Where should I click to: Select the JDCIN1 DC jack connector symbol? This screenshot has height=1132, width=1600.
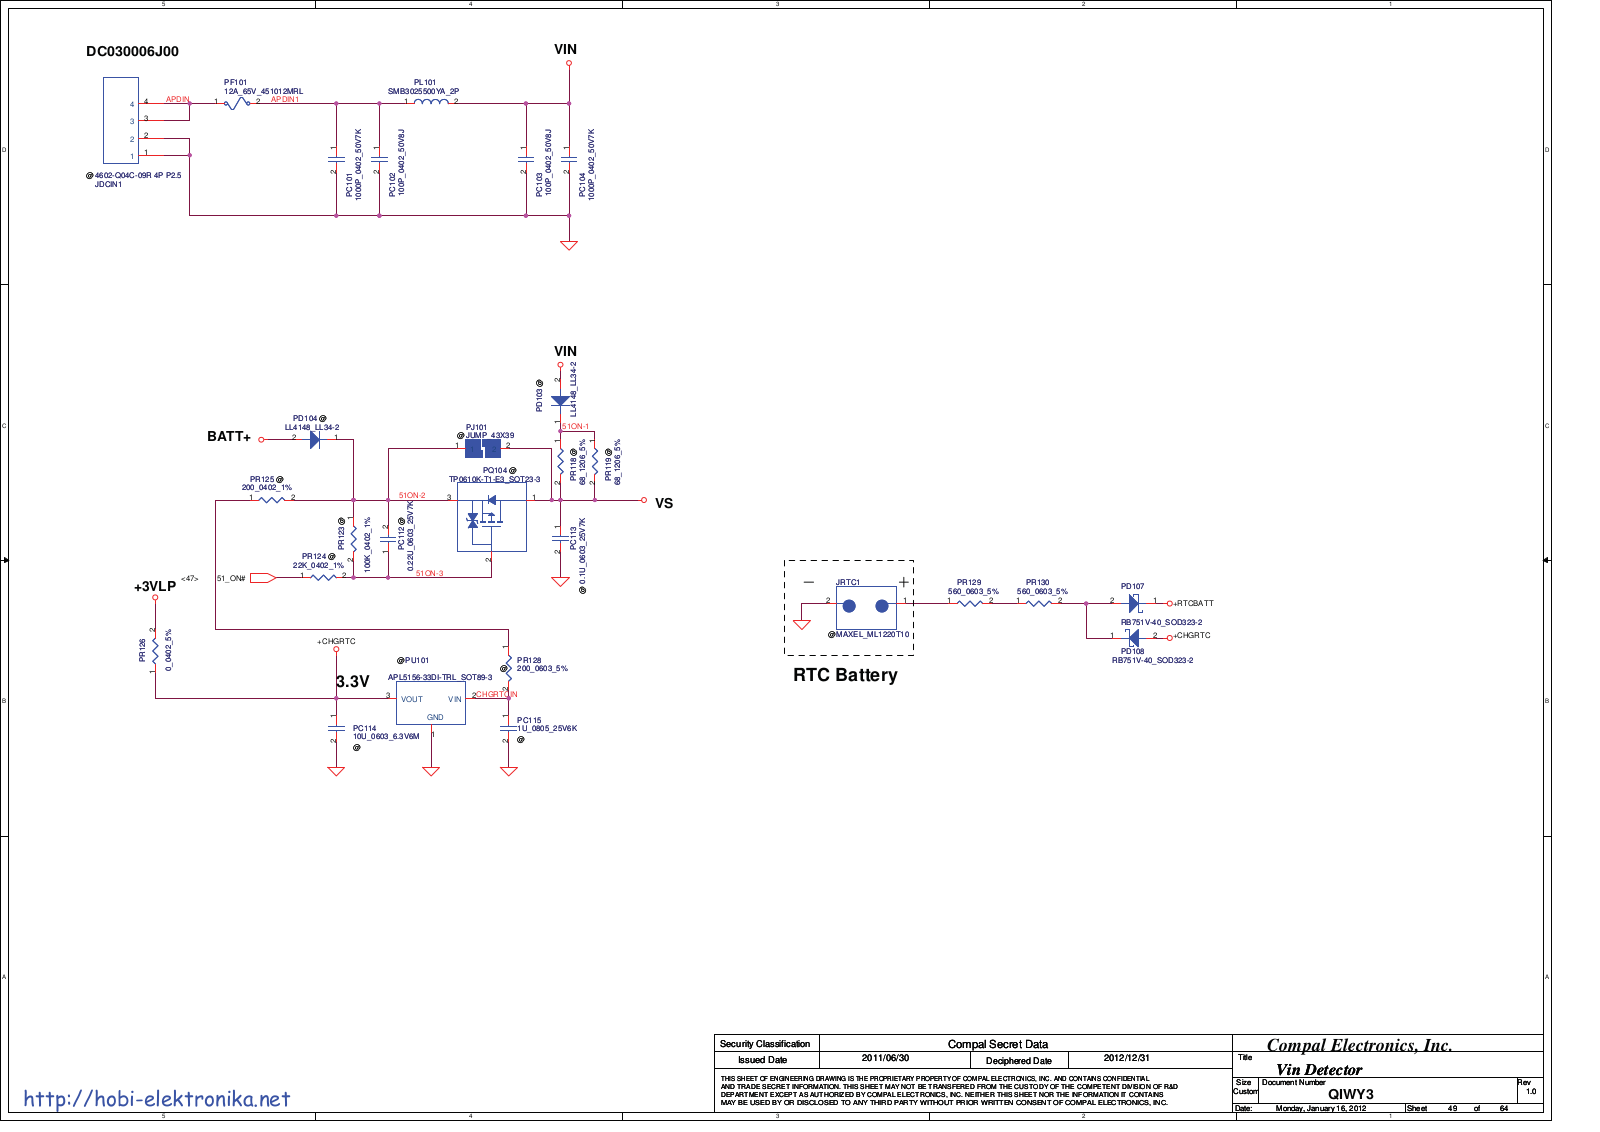(x=120, y=120)
